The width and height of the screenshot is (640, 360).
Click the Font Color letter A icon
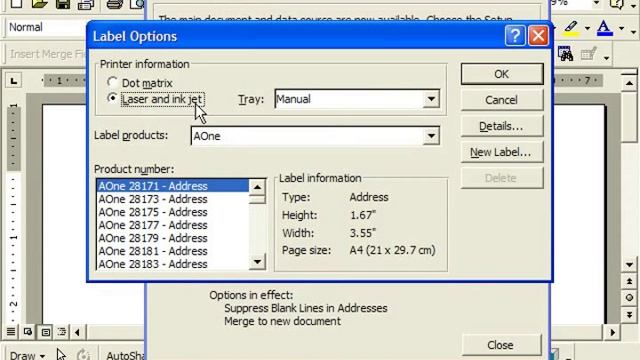pyautogui.click(x=604, y=28)
